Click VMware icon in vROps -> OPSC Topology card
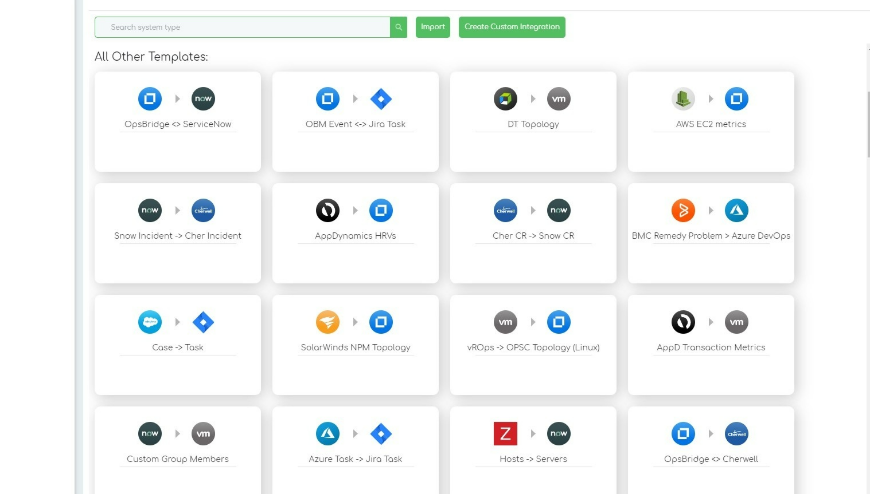This screenshot has height=494, width=870. pyautogui.click(x=505, y=322)
